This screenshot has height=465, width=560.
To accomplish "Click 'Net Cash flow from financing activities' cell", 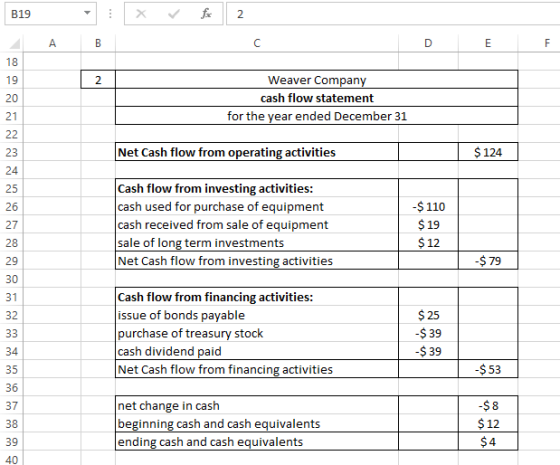I will pos(257,369).
